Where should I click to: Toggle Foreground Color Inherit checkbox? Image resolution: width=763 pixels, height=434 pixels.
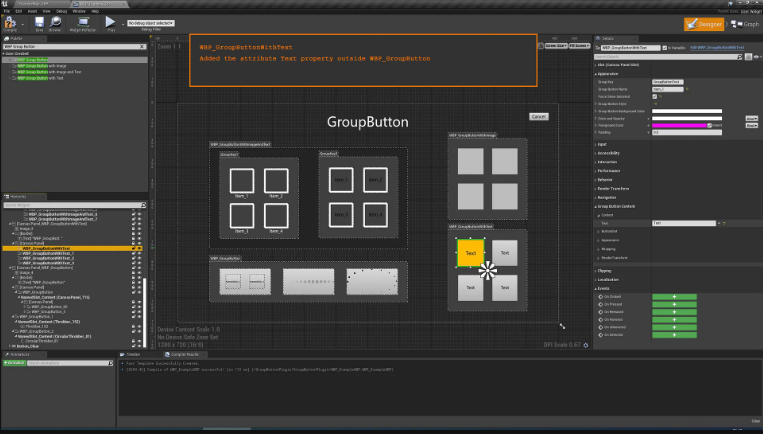click(709, 126)
